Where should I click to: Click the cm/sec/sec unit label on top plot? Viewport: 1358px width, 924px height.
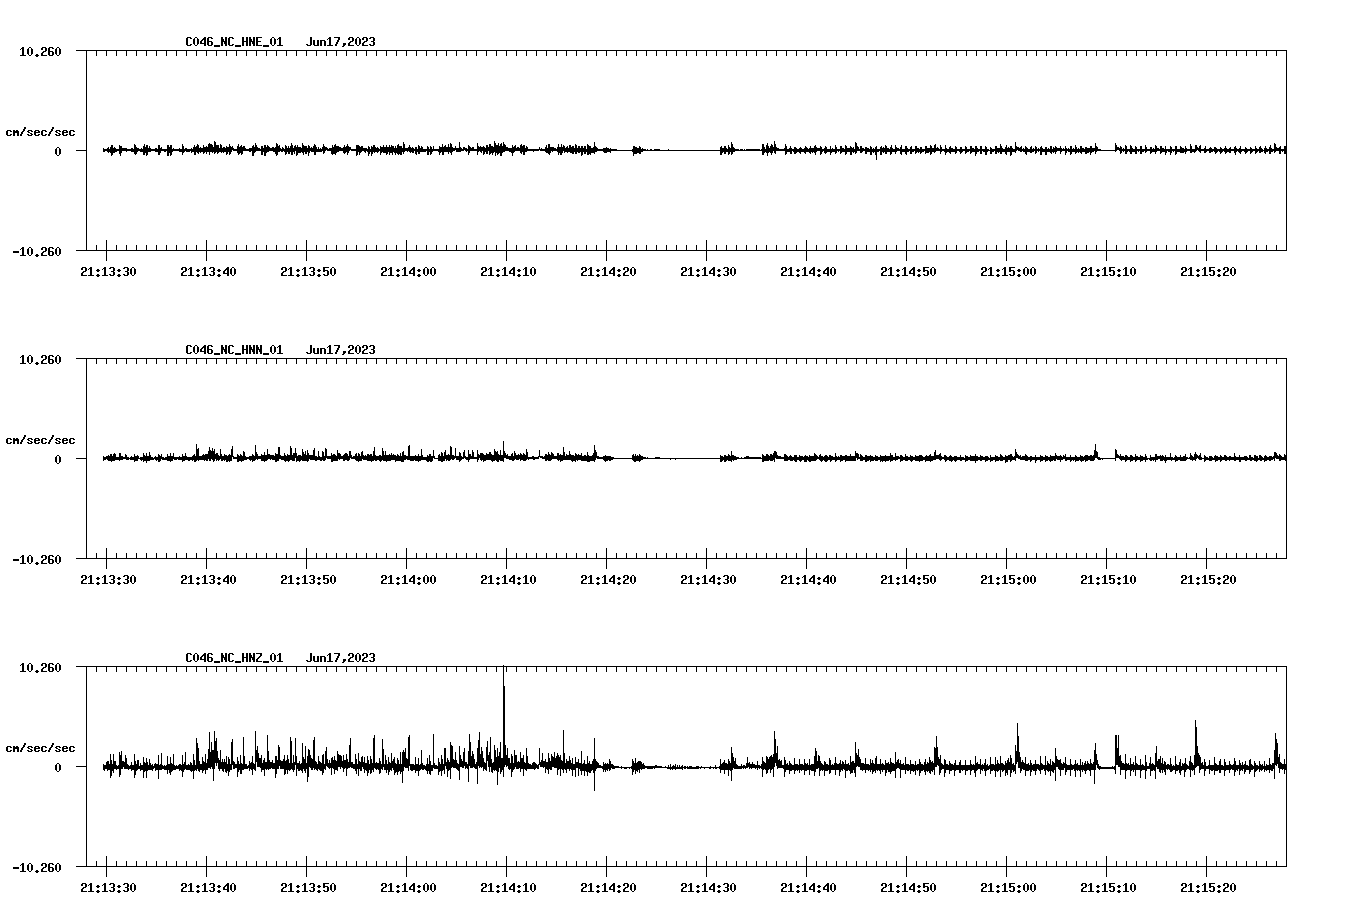pyautogui.click(x=41, y=130)
